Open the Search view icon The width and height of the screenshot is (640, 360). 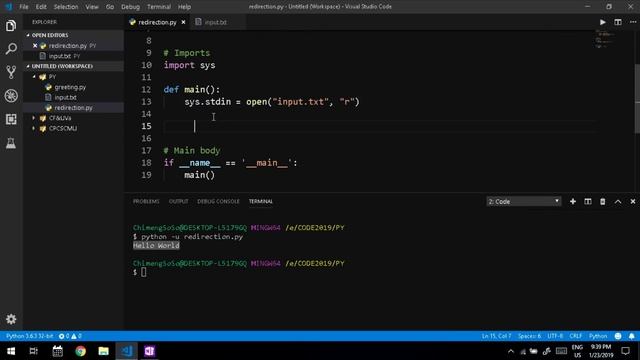[11, 49]
